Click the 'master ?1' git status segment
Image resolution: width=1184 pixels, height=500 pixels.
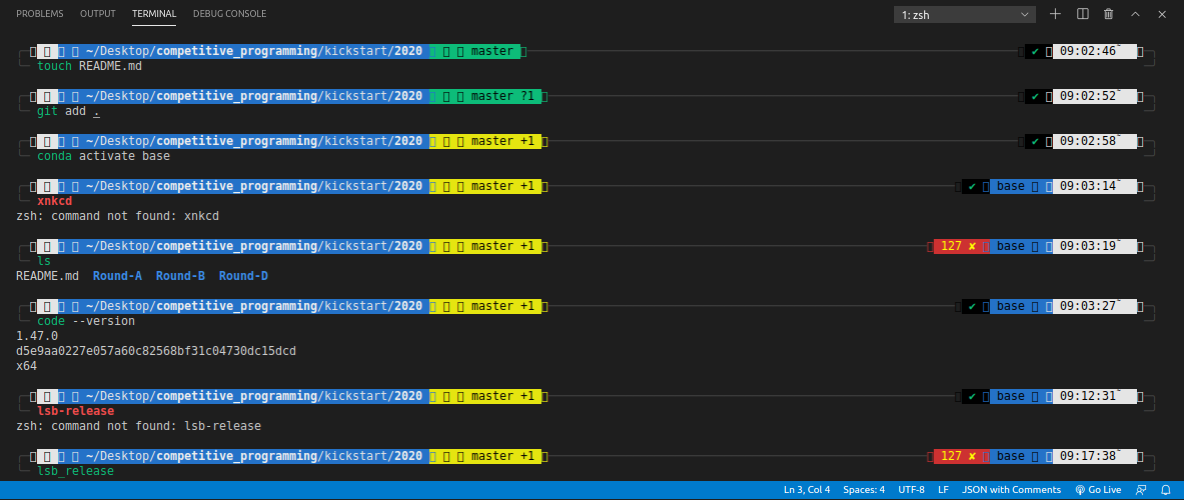pyautogui.click(x=502, y=97)
